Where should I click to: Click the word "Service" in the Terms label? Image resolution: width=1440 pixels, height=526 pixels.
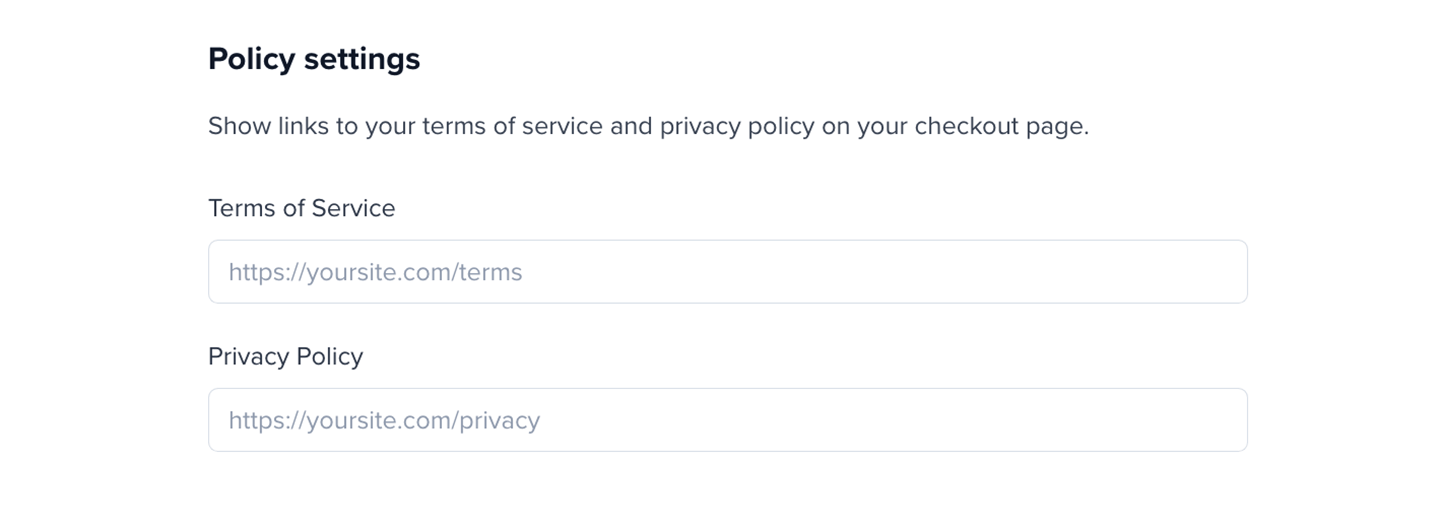tap(353, 208)
